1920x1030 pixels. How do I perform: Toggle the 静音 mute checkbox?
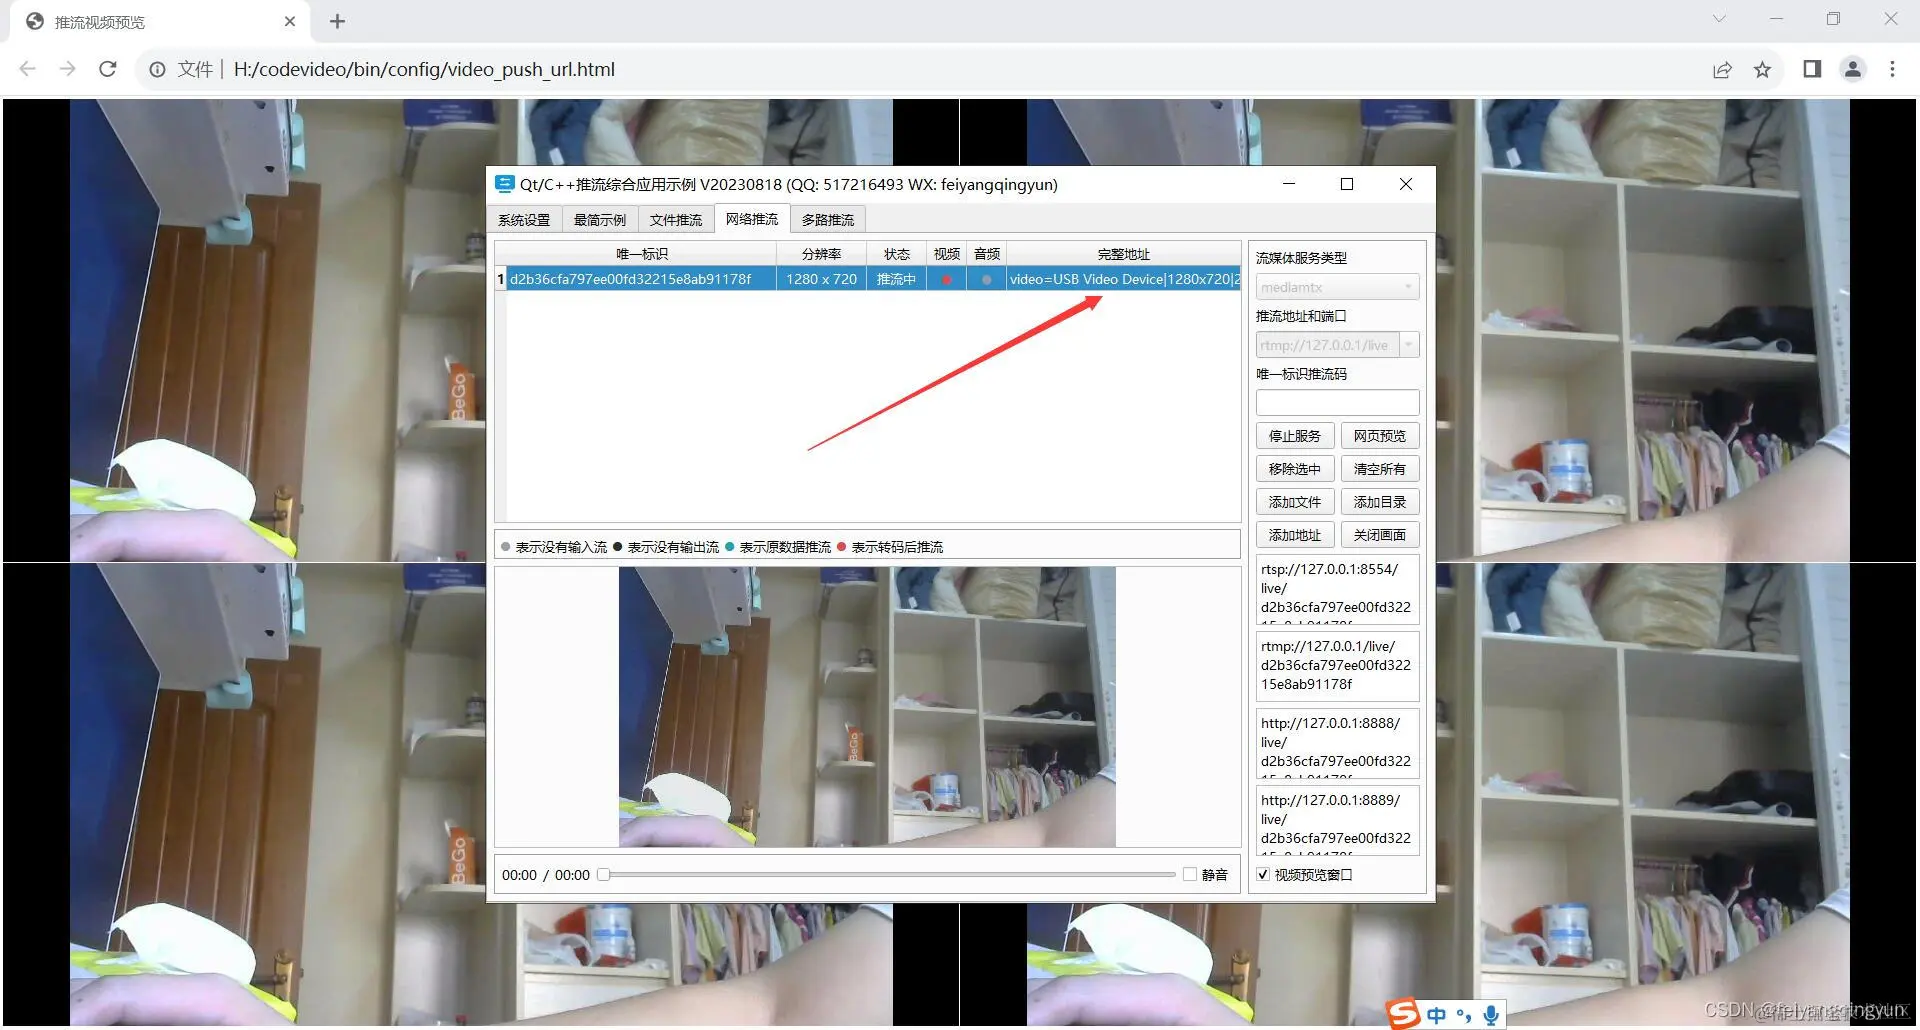(1190, 874)
